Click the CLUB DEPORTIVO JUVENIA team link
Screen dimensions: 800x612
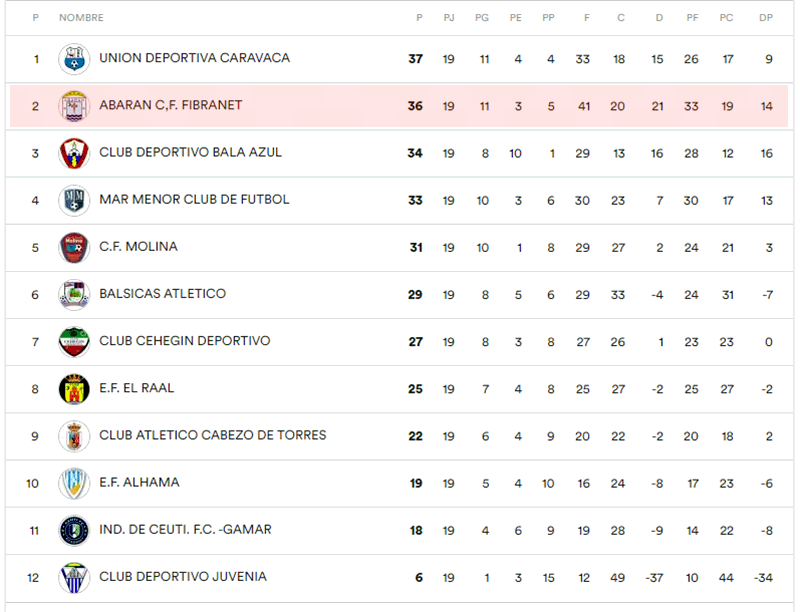(x=183, y=577)
